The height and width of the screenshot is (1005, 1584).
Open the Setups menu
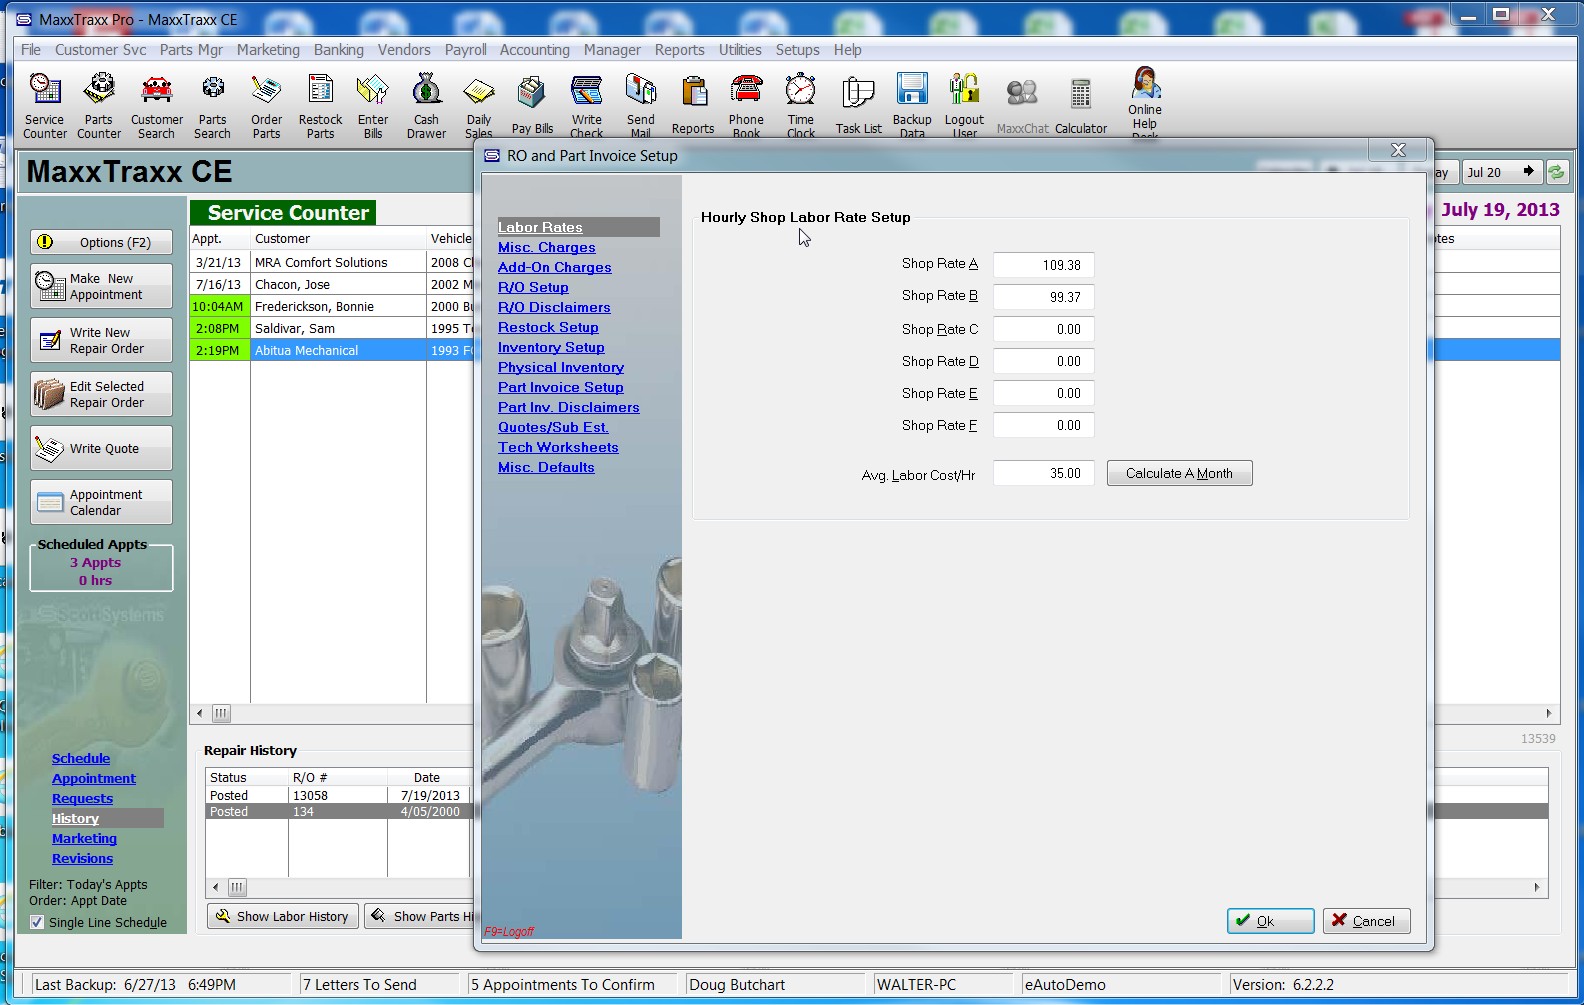click(797, 49)
